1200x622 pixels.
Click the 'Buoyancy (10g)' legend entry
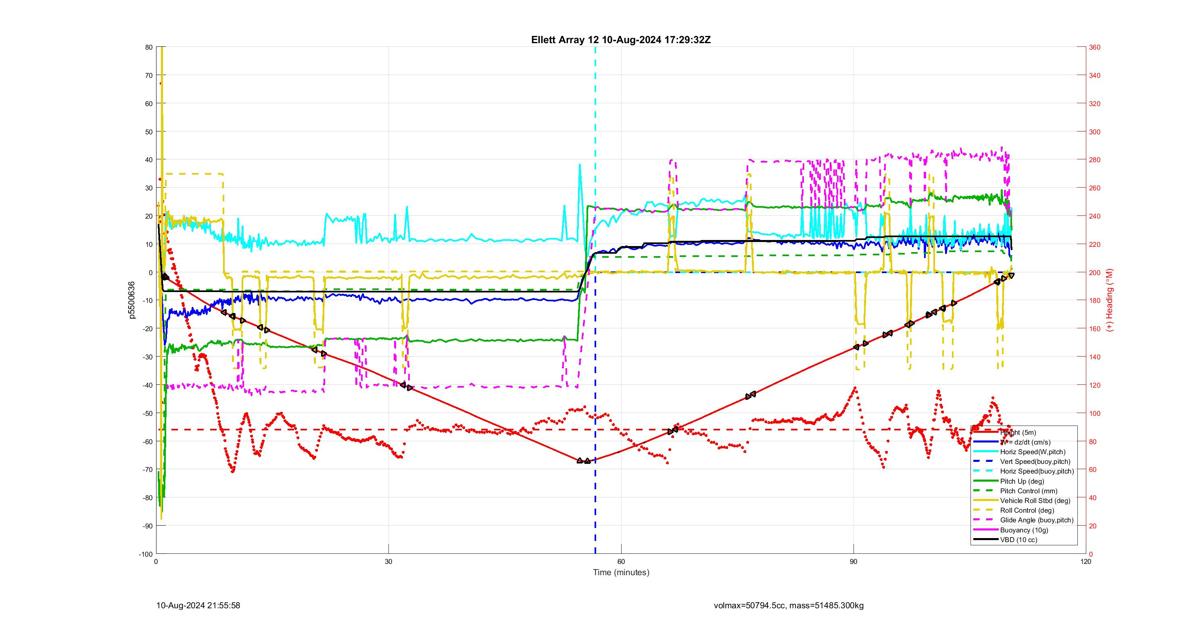1025,530
